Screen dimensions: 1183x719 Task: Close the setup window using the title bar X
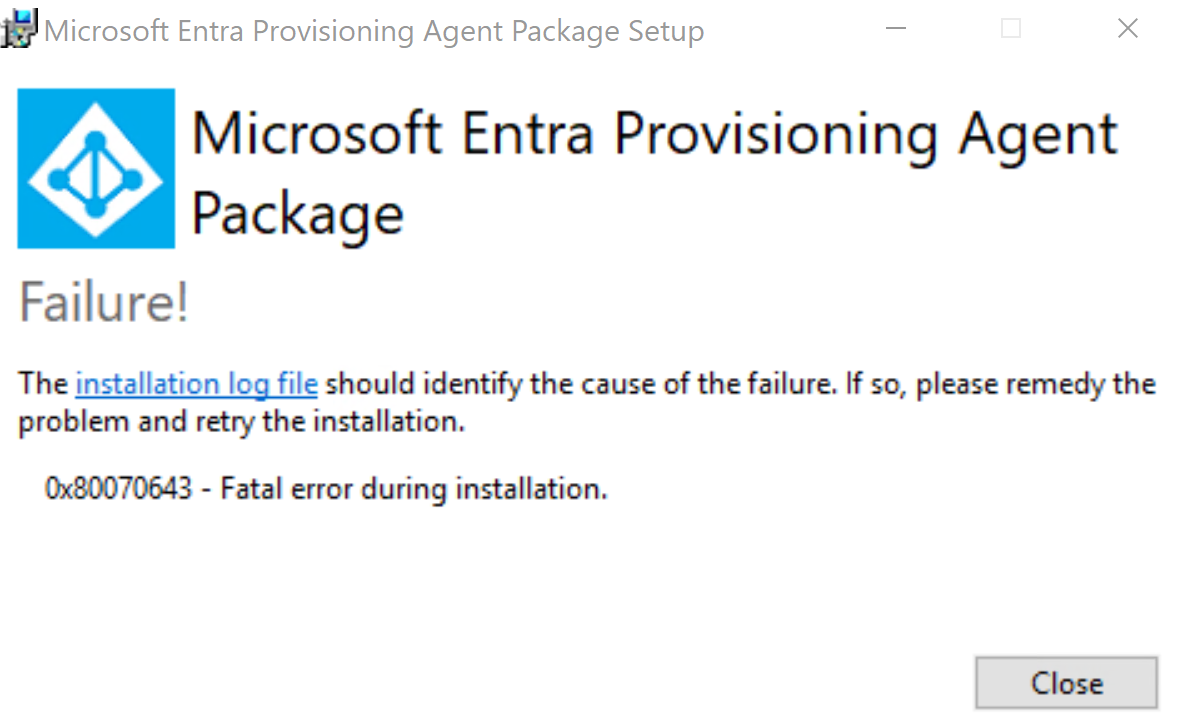[x=1128, y=29]
